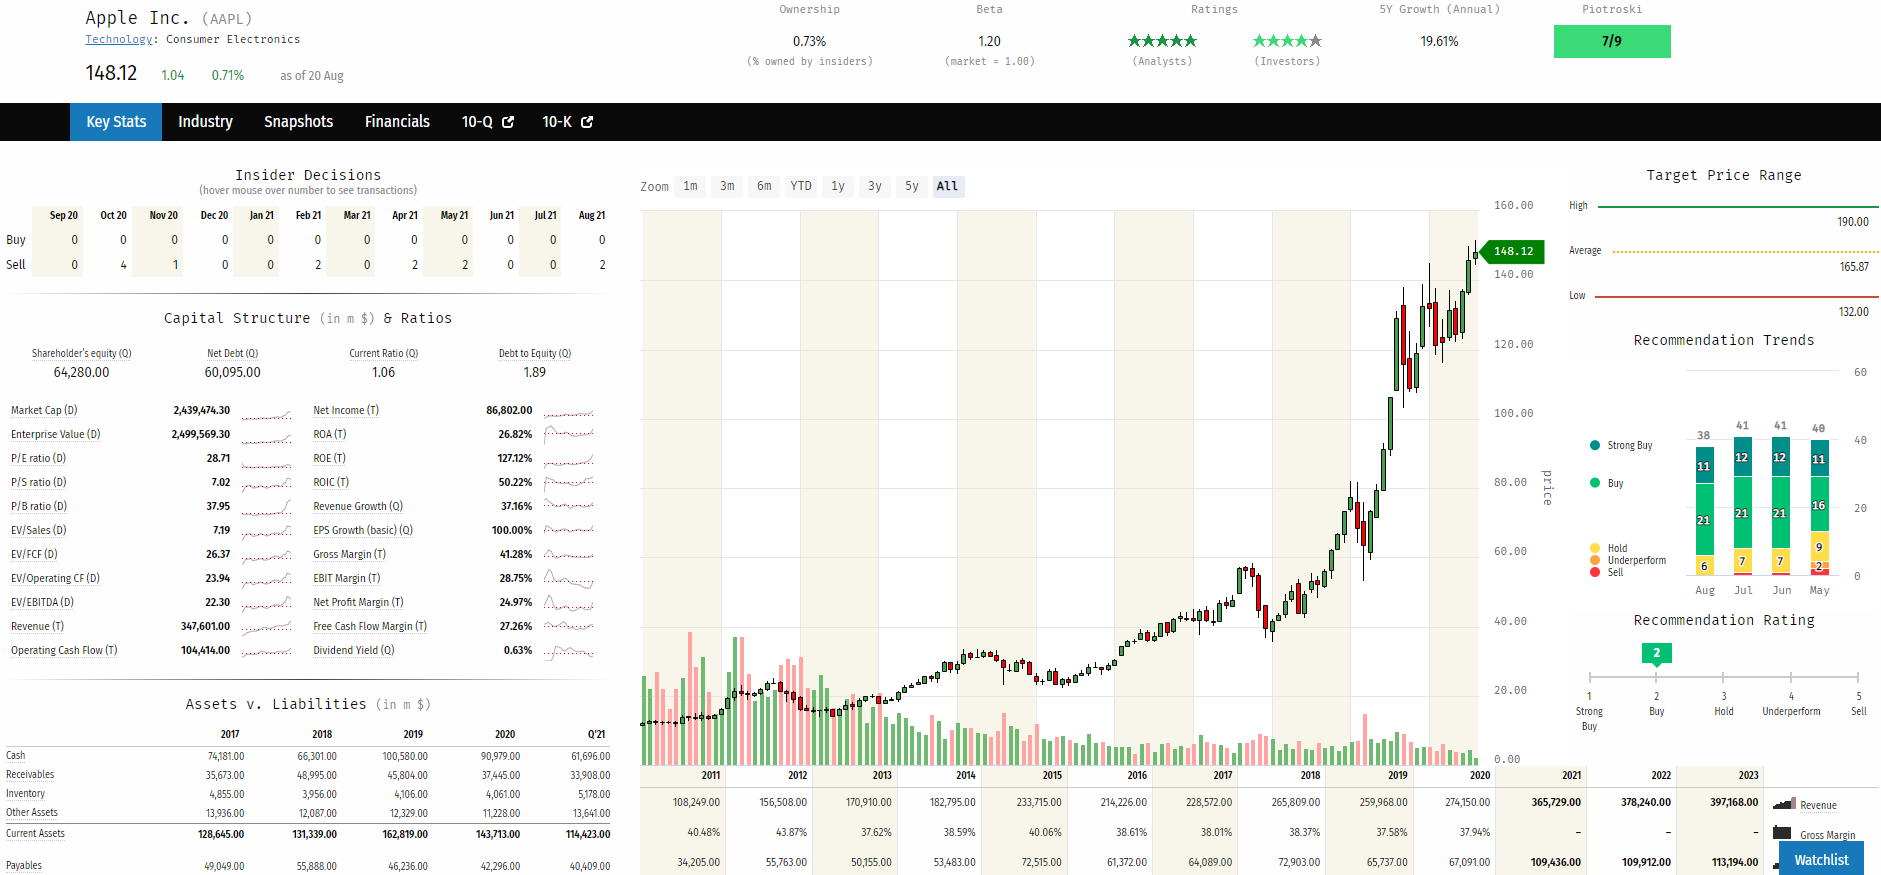
Task: Click the Enterprise Value (D) label
Action: [x=55, y=435]
